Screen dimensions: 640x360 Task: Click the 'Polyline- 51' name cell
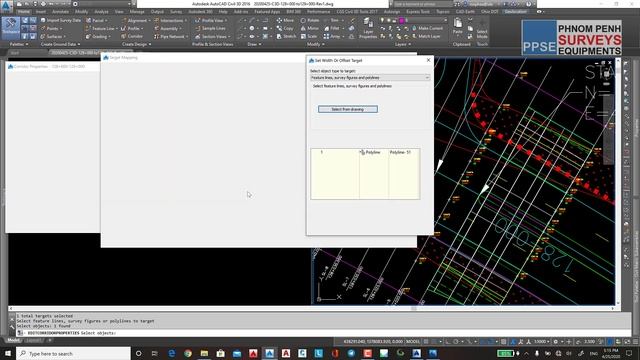pyautogui.click(x=400, y=152)
